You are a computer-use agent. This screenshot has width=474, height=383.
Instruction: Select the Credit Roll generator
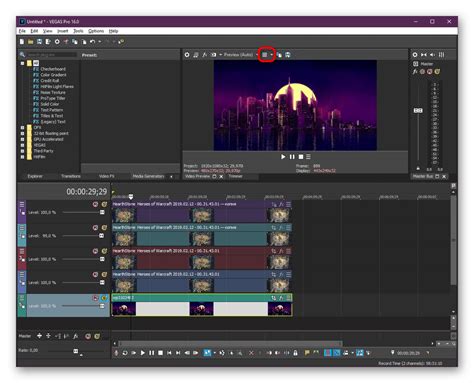[50, 81]
